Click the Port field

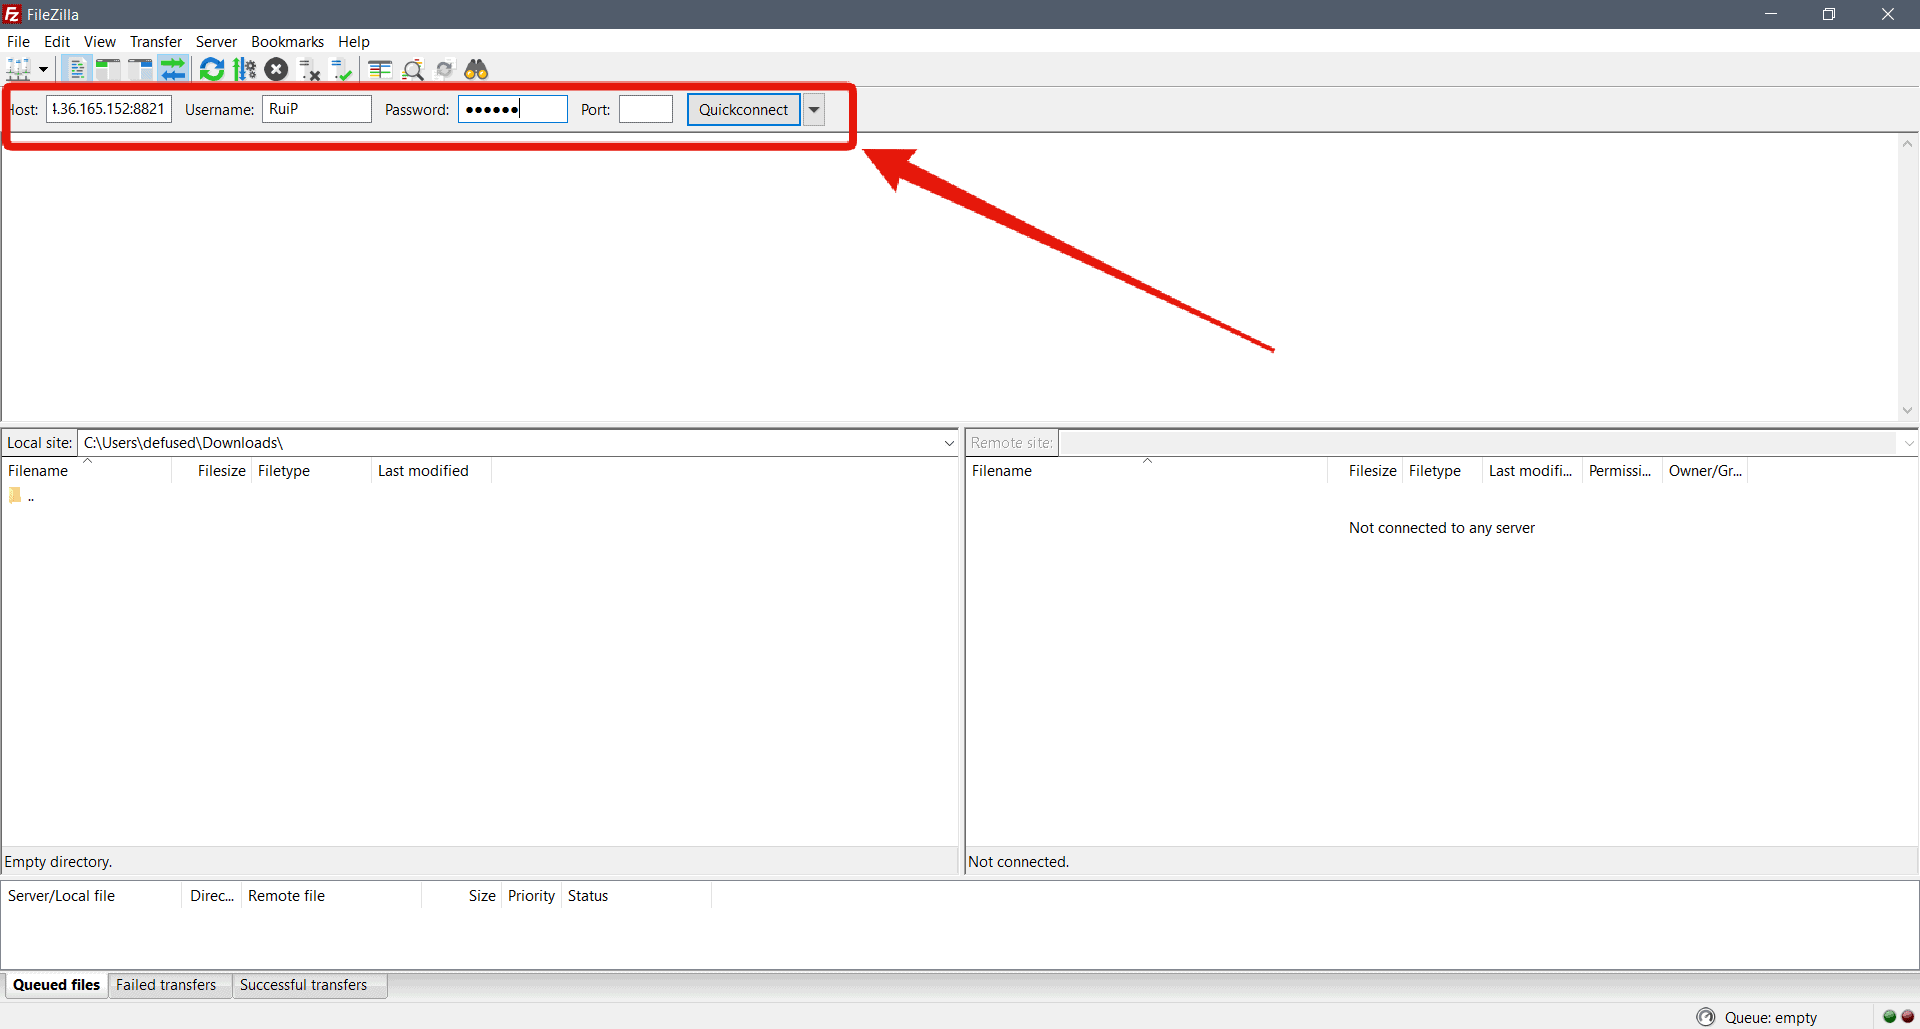pyautogui.click(x=646, y=109)
